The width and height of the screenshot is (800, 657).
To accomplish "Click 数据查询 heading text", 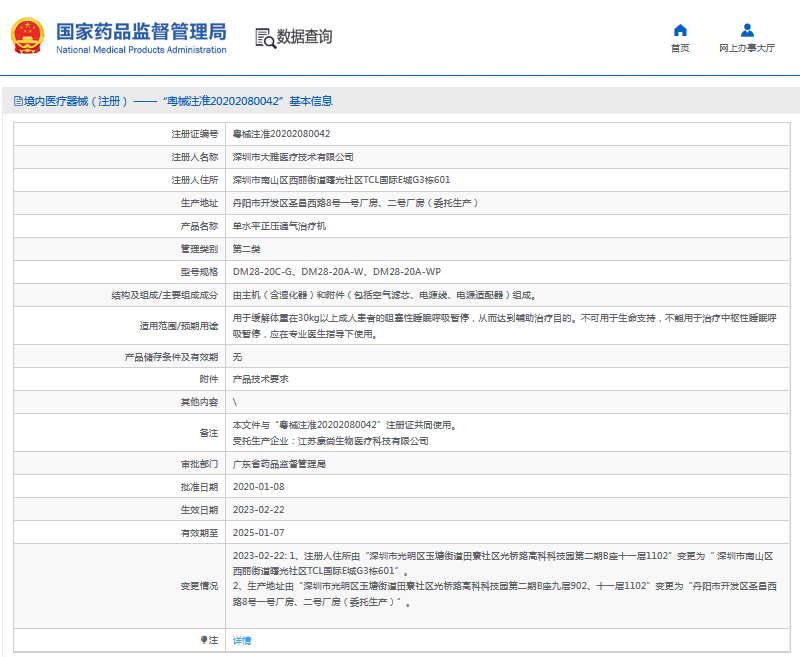I will [x=304, y=37].
